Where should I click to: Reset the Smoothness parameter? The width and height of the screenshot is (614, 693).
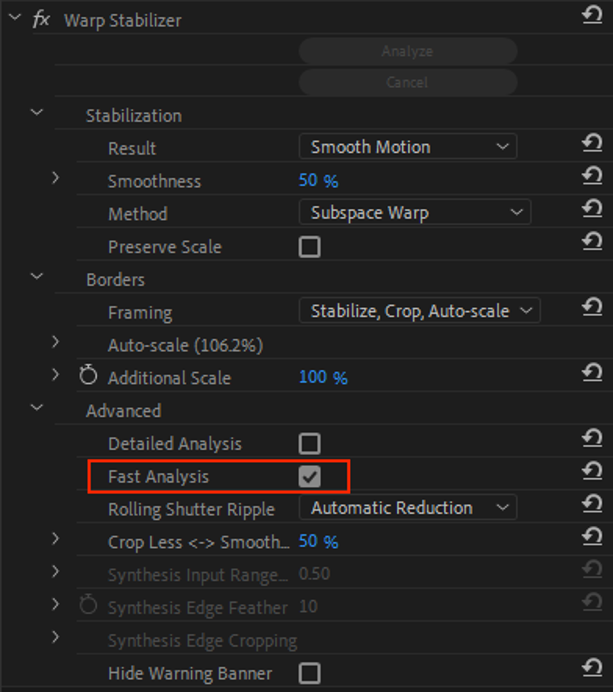tap(592, 175)
